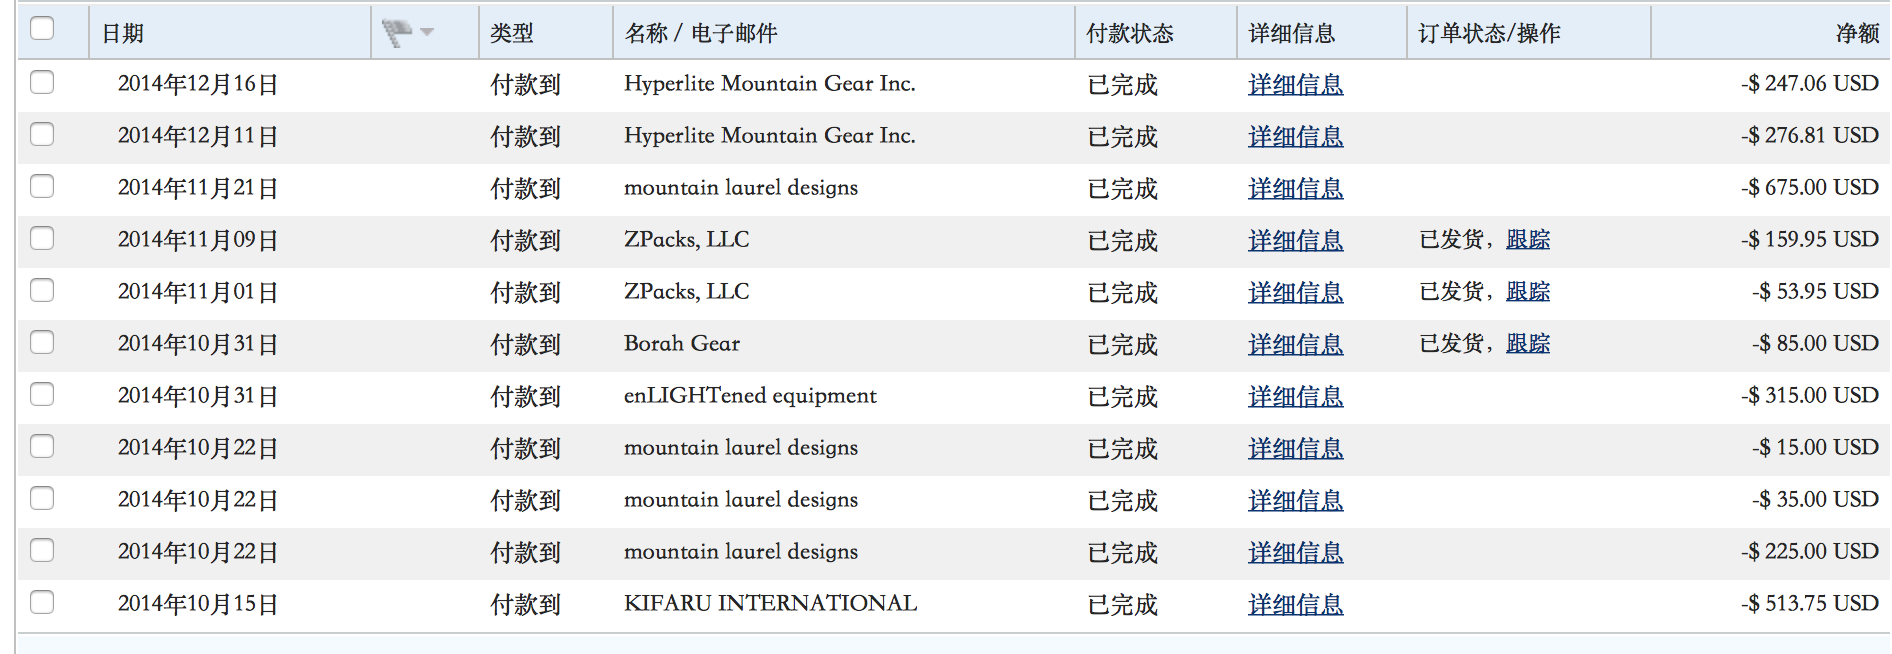Image resolution: width=1892 pixels, height=654 pixels.
Task: Click the 类型 column header
Action: pyautogui.click(x=512, y=34)
